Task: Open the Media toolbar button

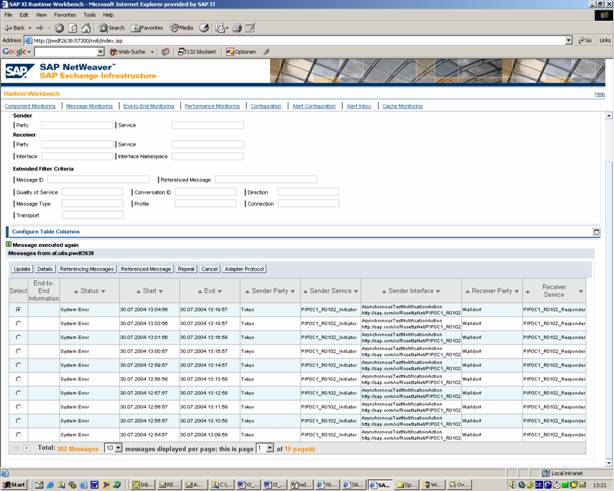Action: pyautogui.click(x=182, y=28)
